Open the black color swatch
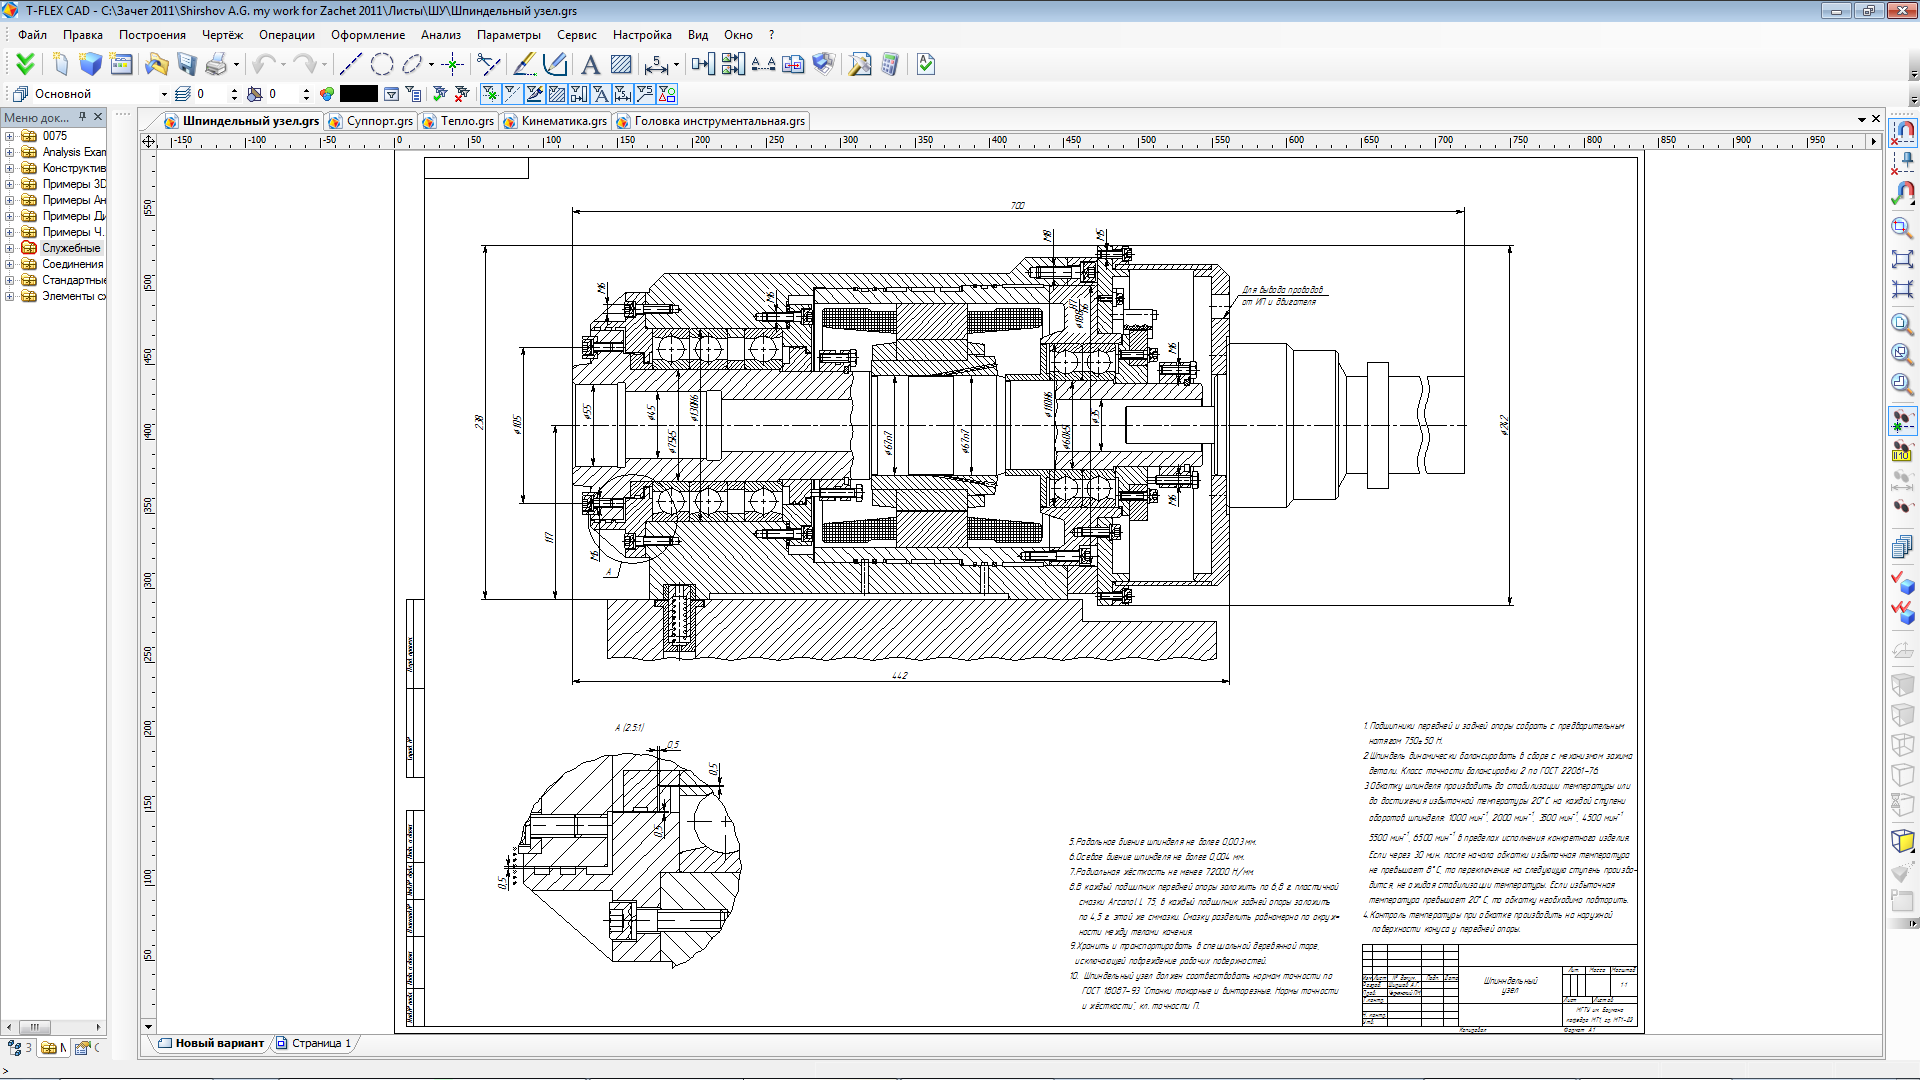This screenshot has width=1920, height=1080. (359, 94)
